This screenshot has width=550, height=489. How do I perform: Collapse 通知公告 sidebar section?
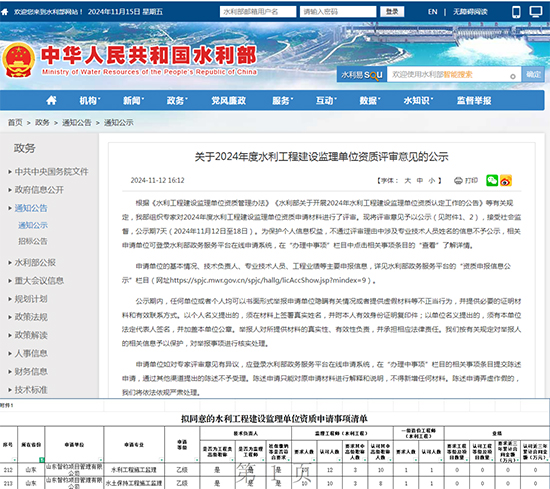(31, 208)
